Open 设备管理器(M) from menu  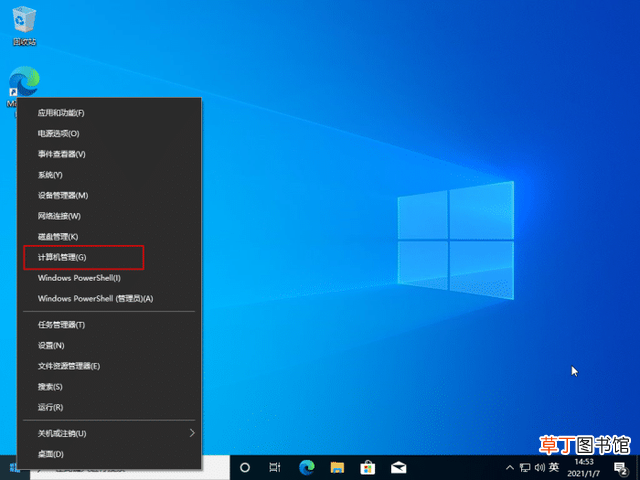point(109,196)
